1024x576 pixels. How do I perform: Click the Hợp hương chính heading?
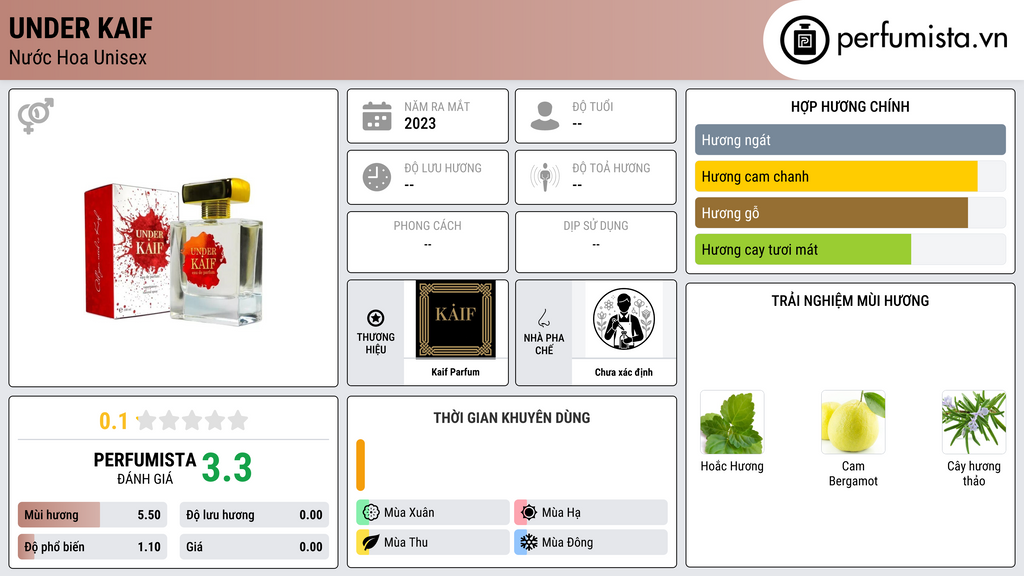[x=850, y=106]
